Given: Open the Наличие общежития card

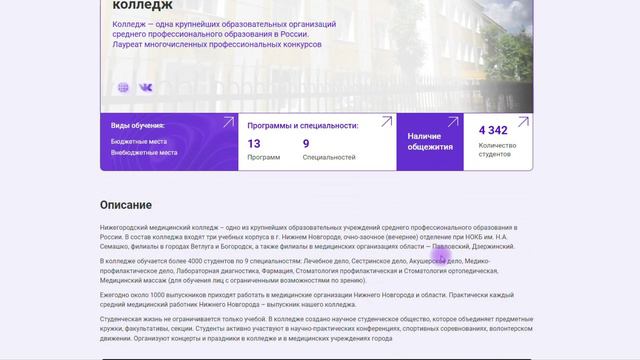Looking at the screenshot, I should (x=430, y=142).
